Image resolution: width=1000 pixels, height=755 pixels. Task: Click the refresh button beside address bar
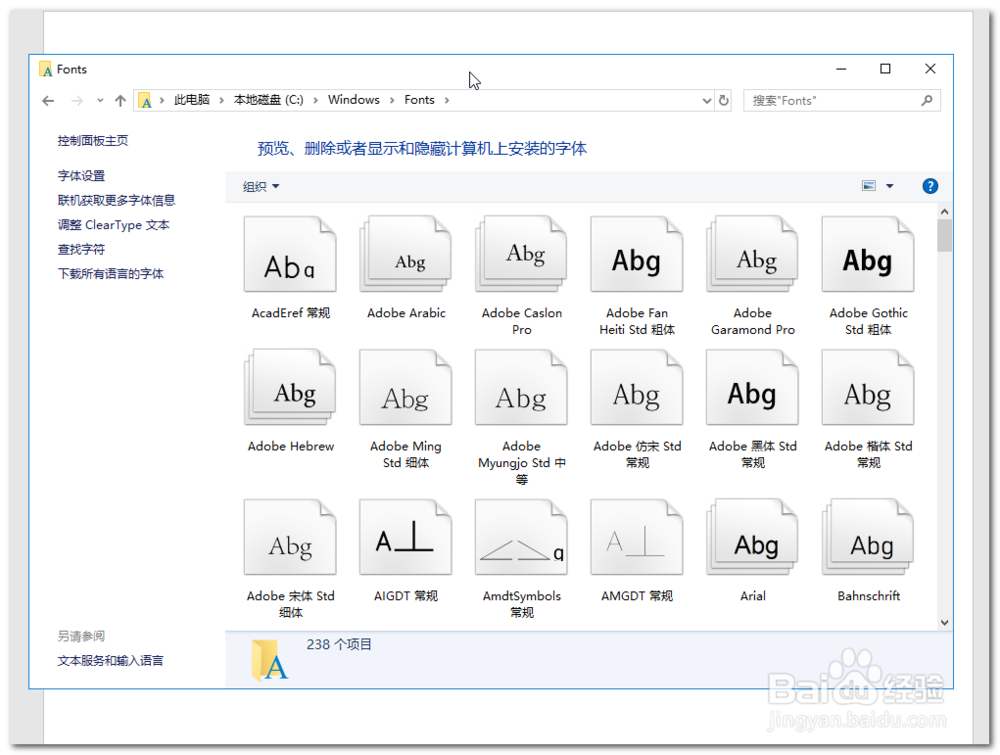723,100
